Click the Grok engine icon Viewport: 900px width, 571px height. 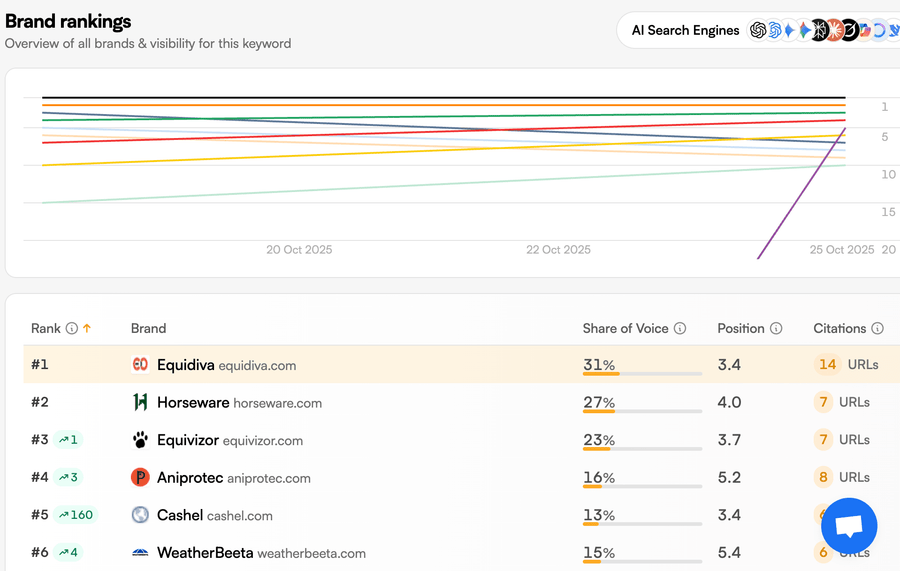[849, 31]
